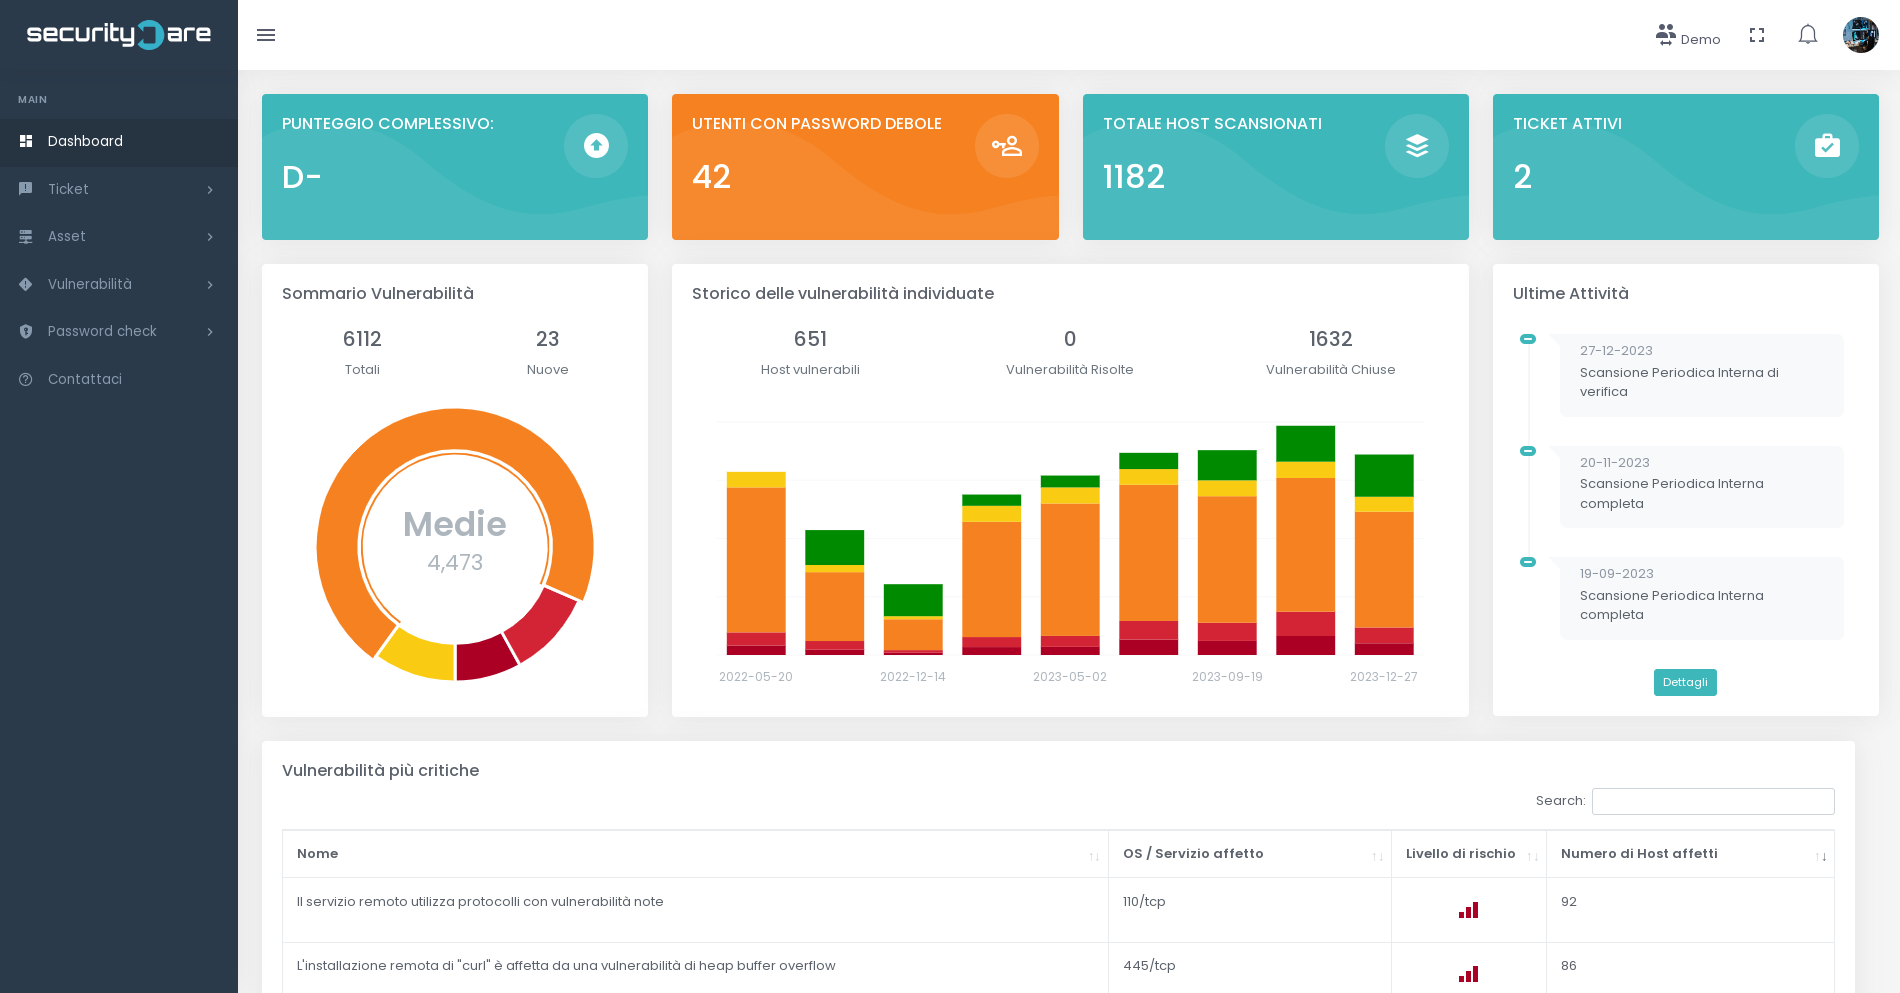Click the 0 Vulnerabilità Risolte value
1900x993 pixels.
pos(1070,339)
